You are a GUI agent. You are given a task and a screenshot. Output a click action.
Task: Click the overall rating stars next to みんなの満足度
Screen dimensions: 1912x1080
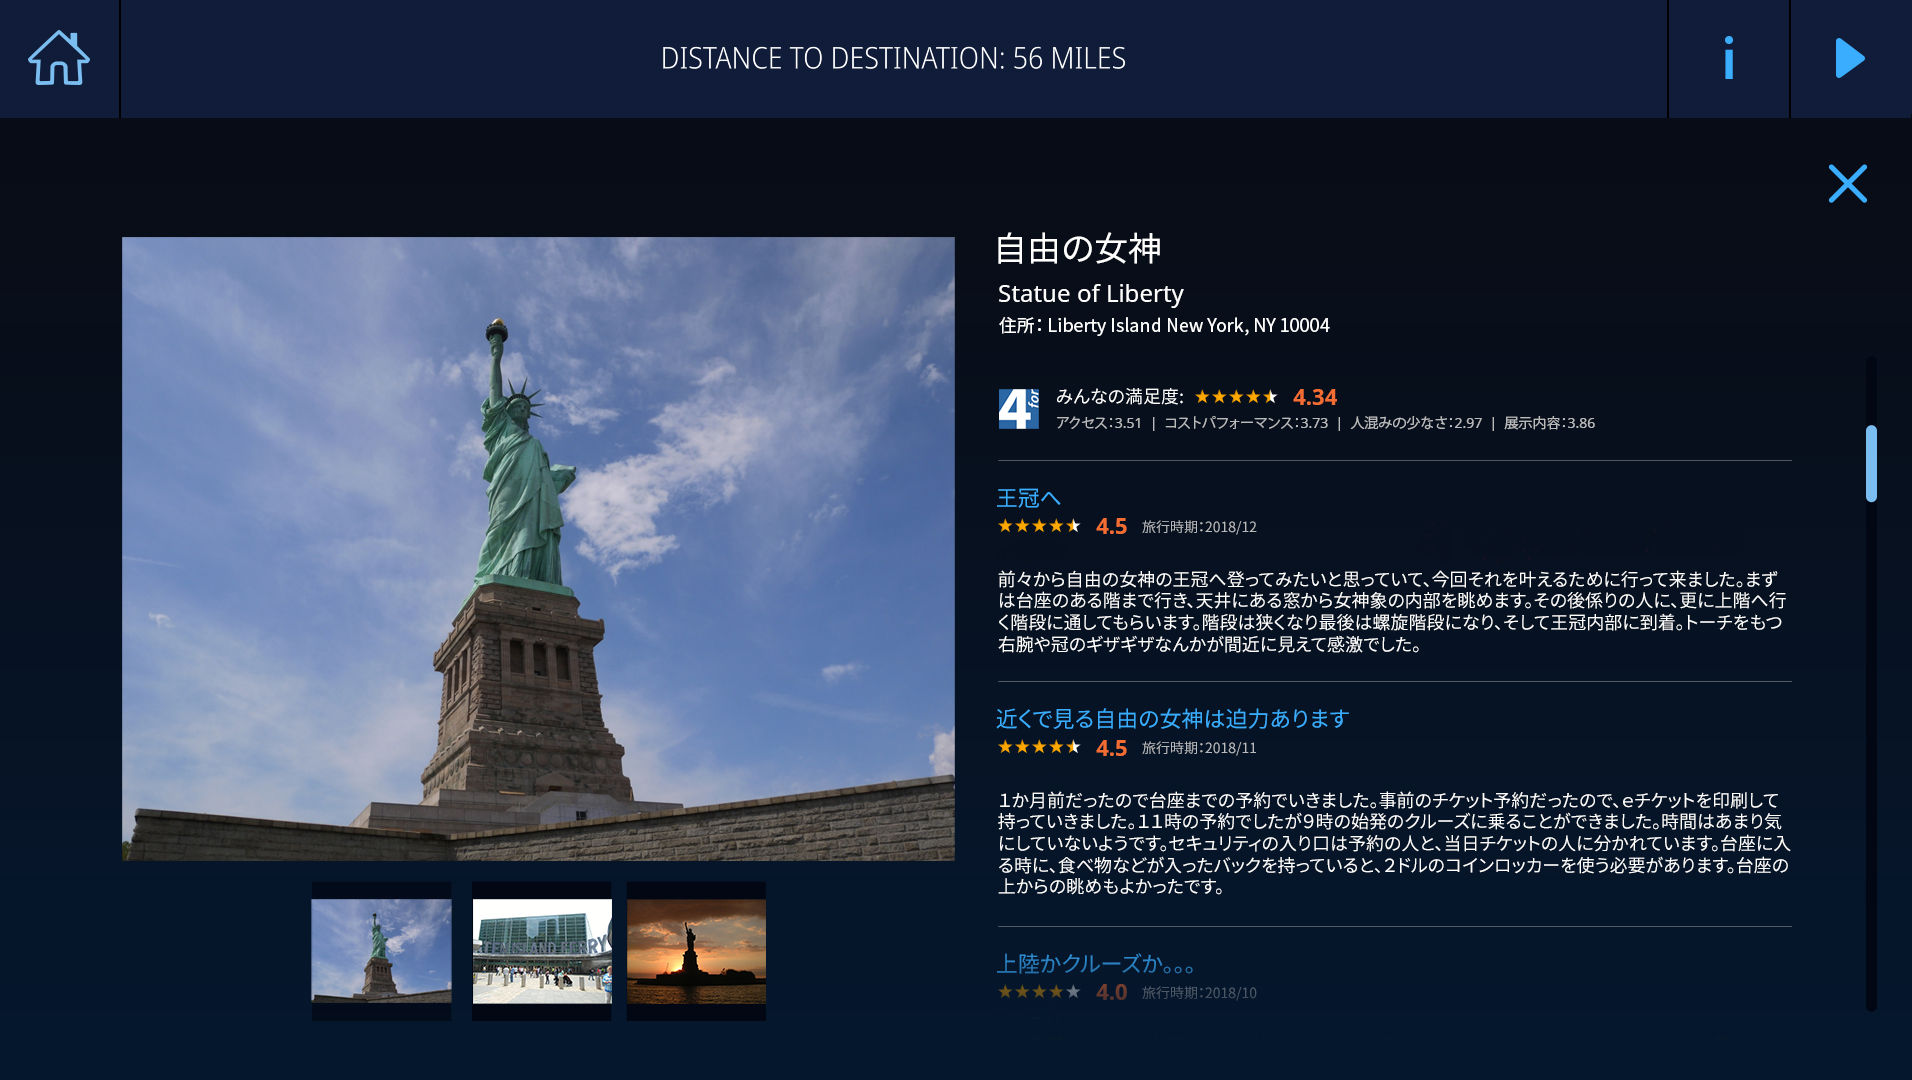1236,397
